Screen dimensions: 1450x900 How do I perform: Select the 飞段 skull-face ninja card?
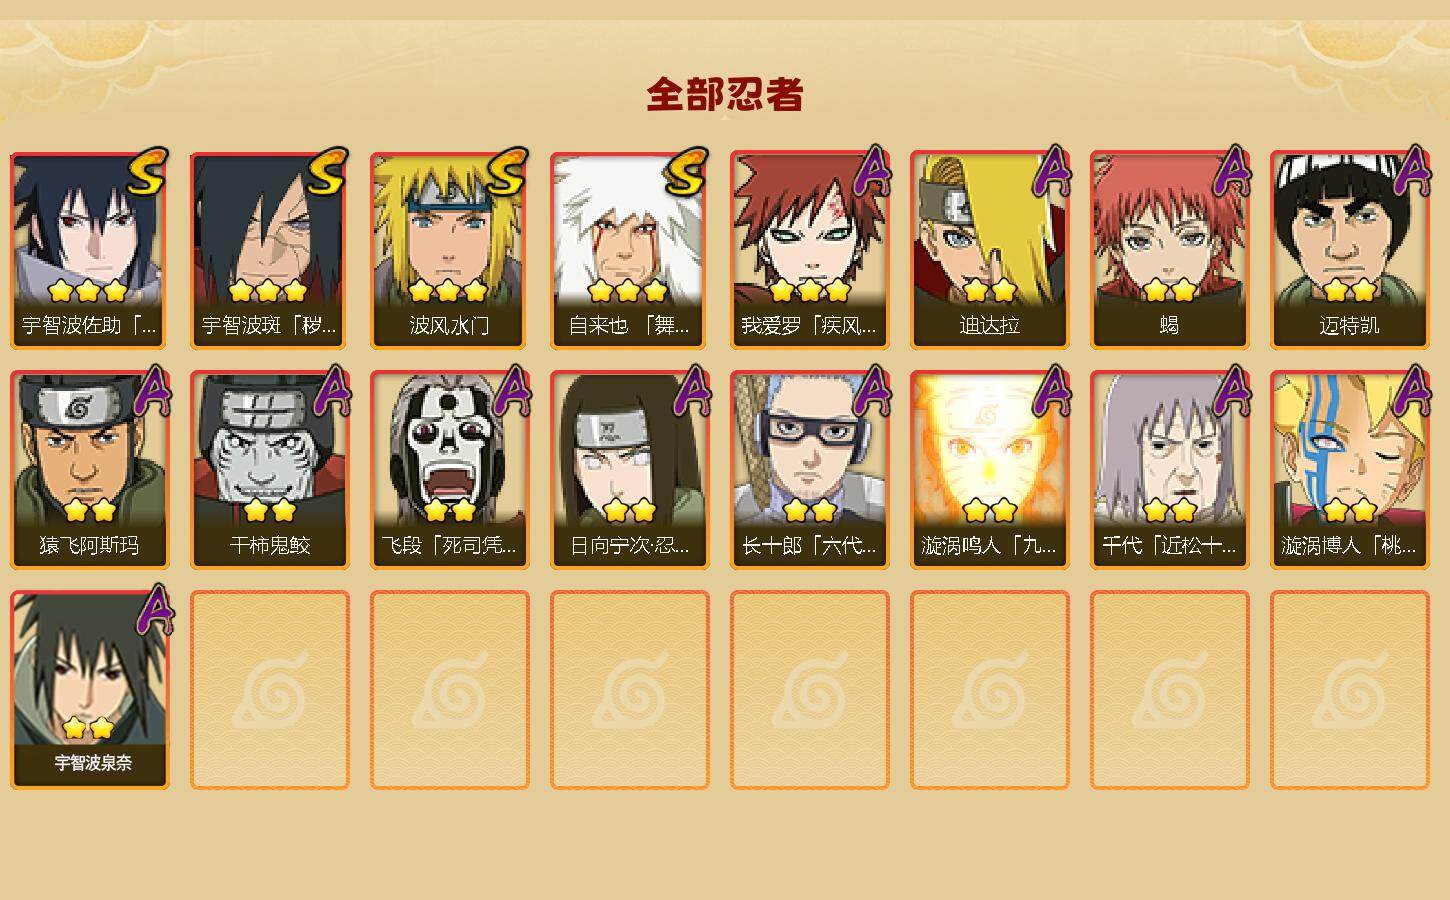coord(449,470)
